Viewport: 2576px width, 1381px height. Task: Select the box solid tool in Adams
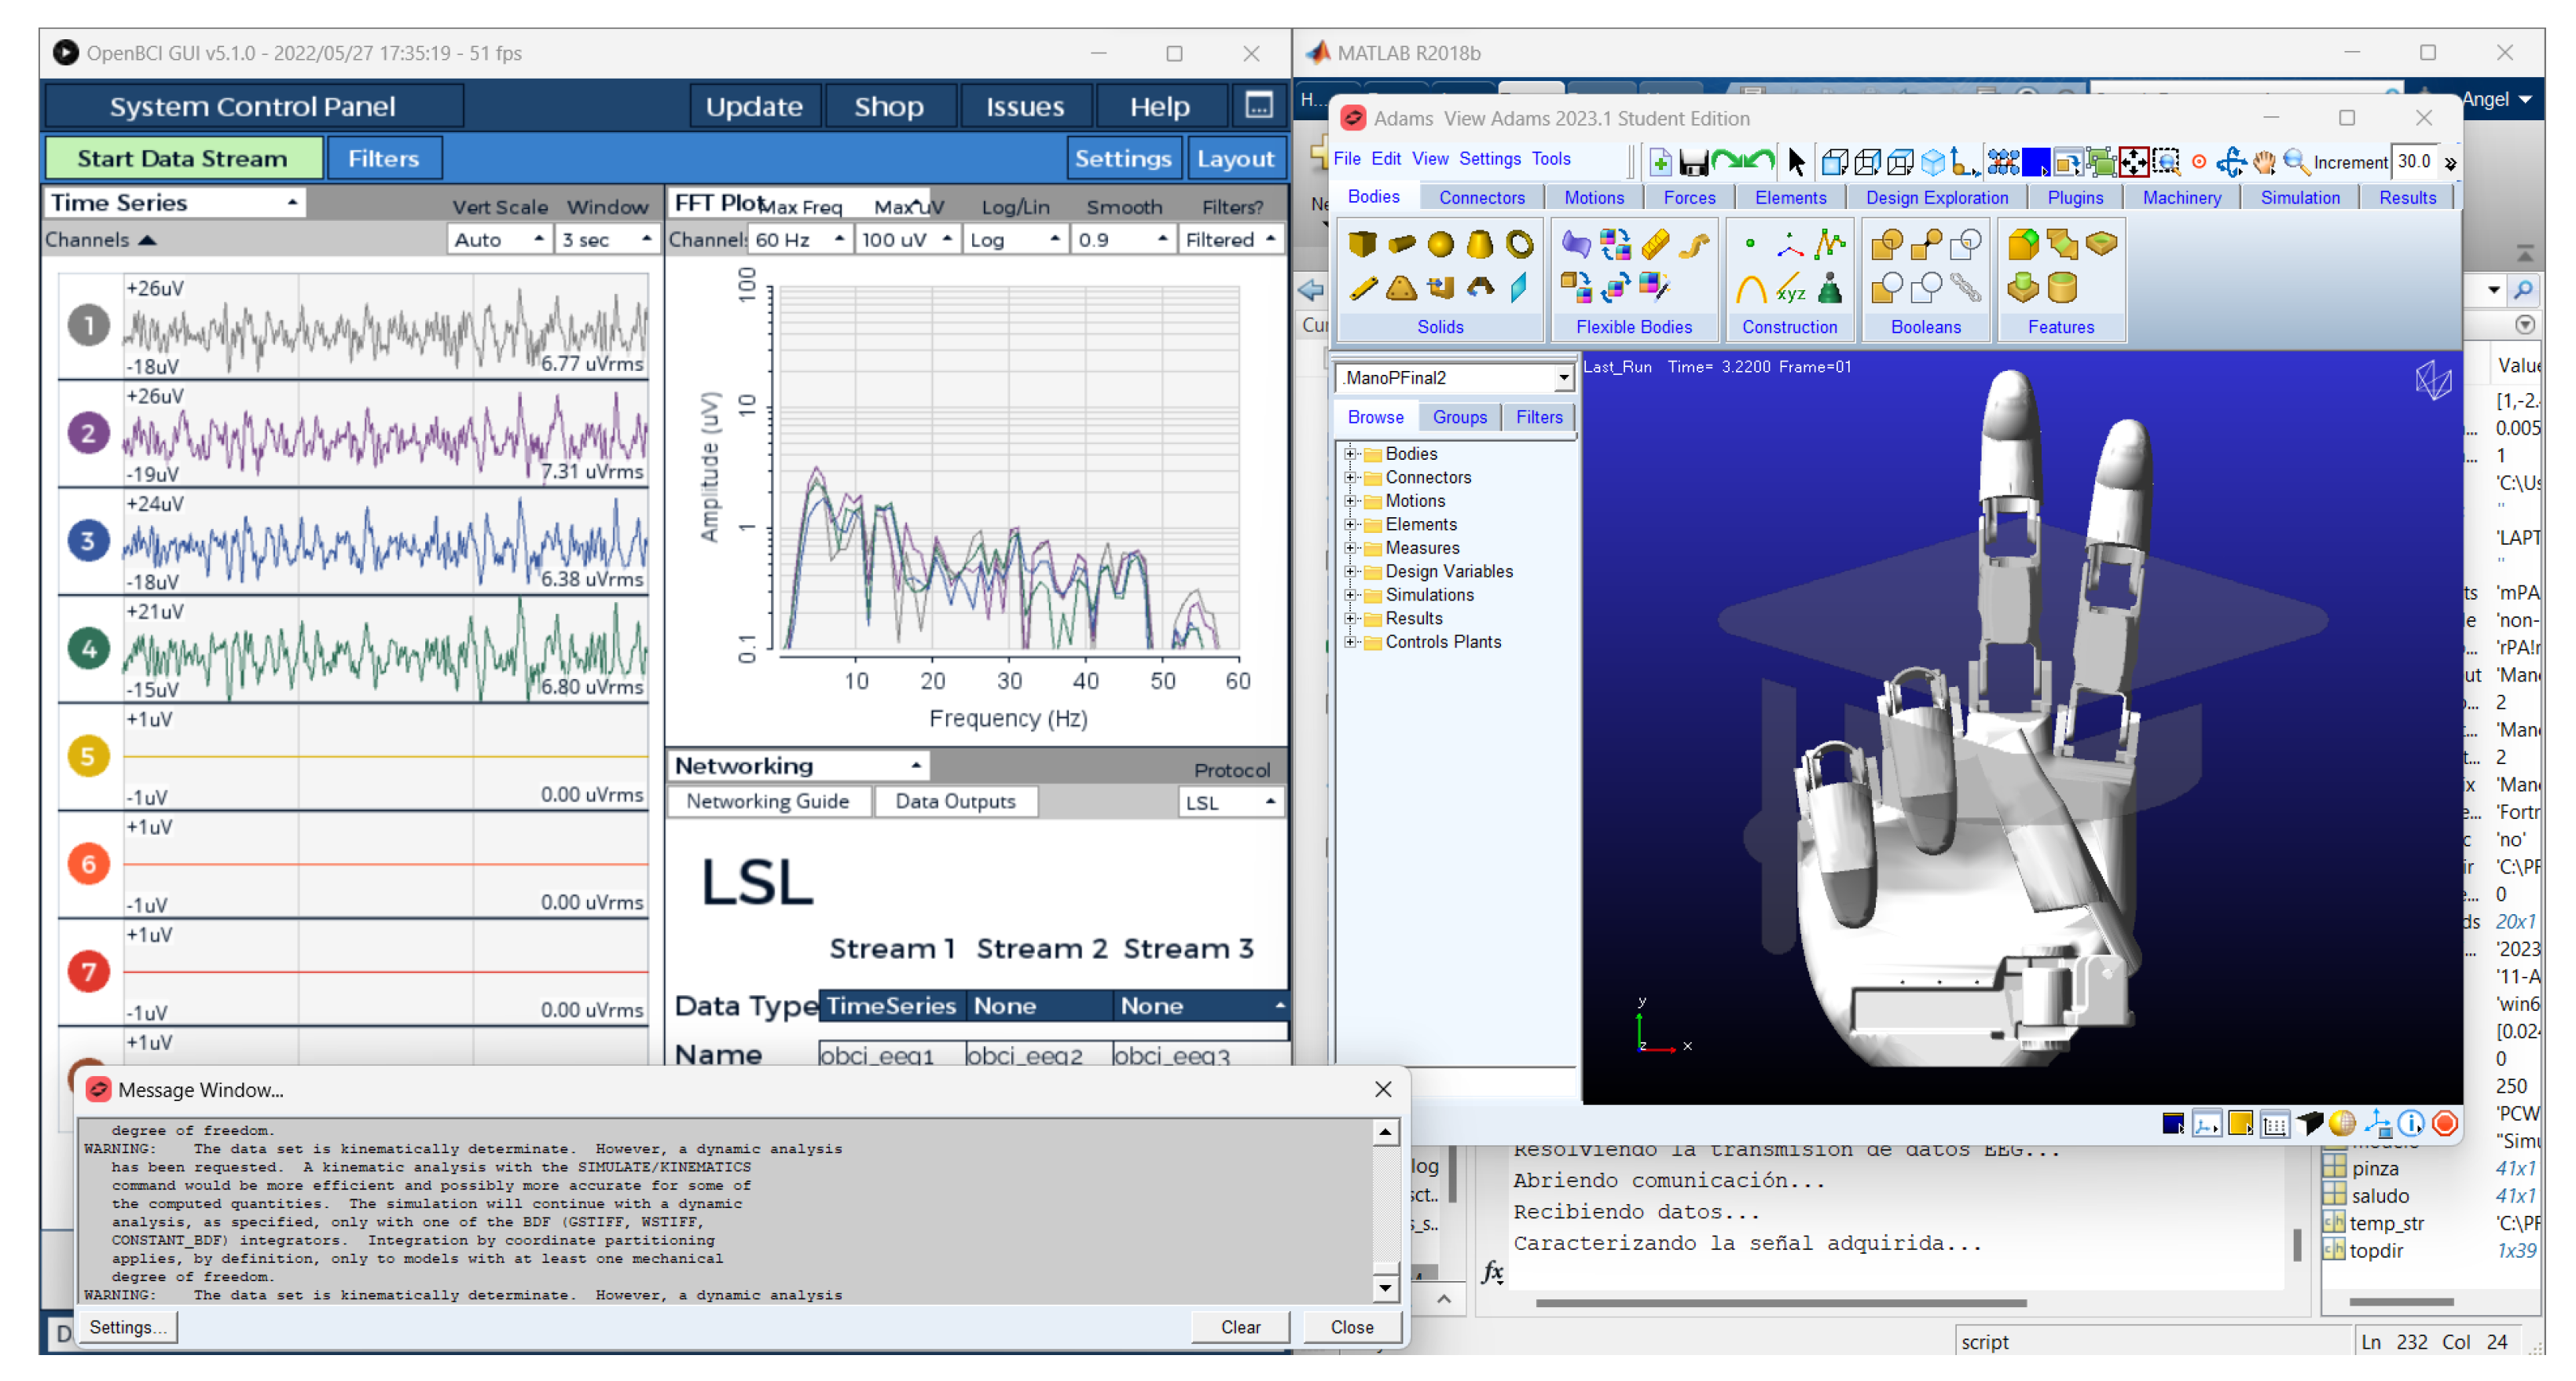[1361, 243]
